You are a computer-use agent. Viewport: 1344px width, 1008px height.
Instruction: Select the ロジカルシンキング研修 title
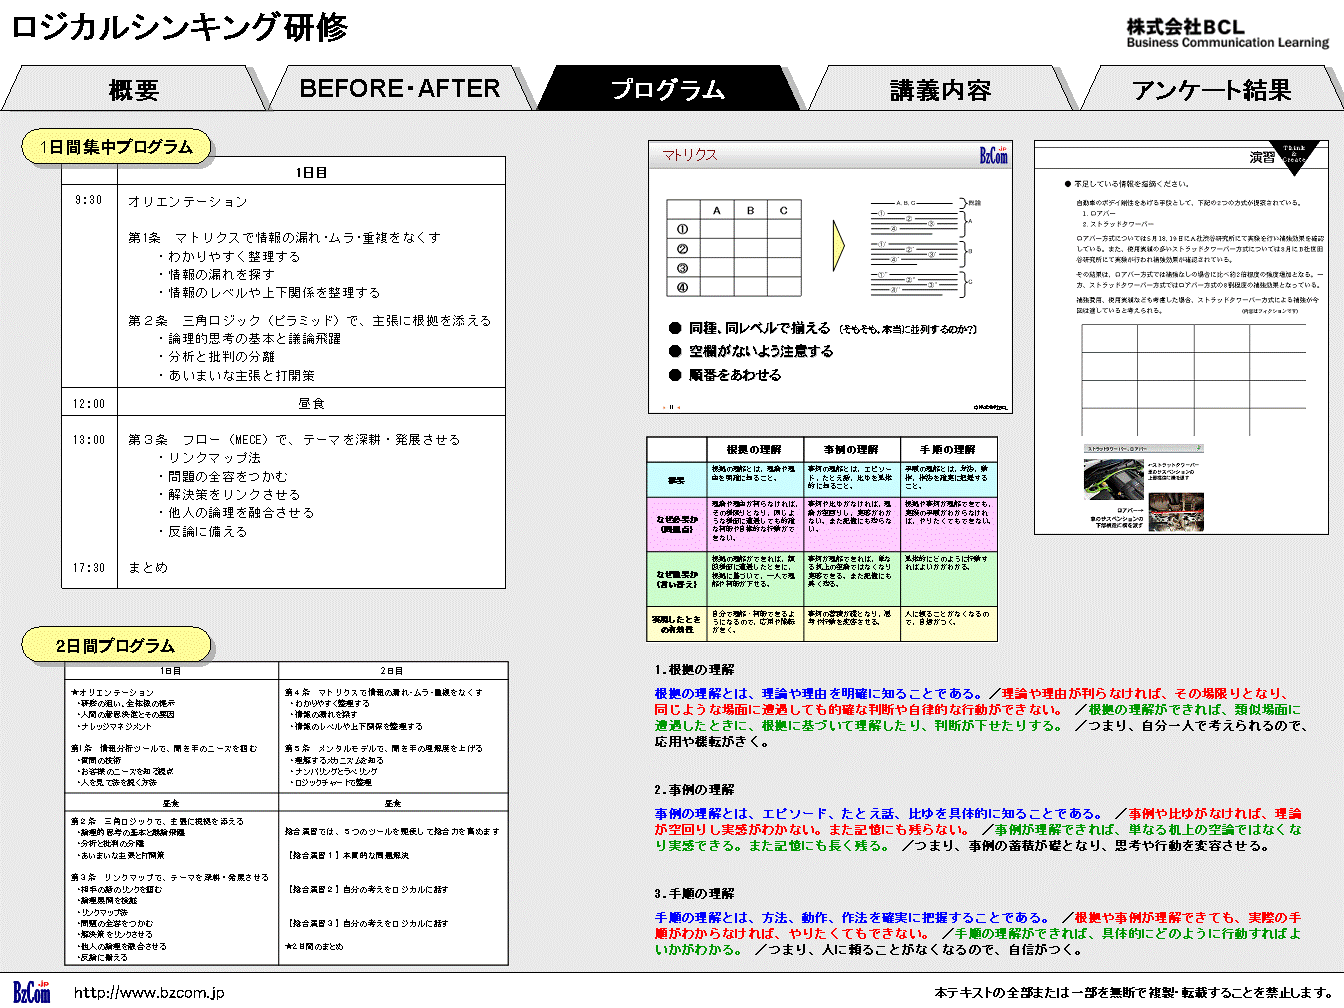pyautogui.click(x=180, y=26)
